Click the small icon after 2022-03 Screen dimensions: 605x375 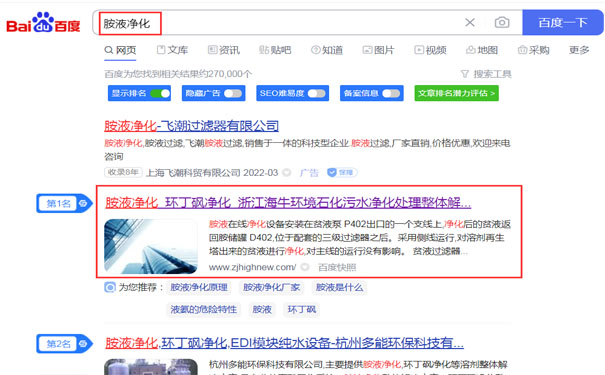[287, 172]
